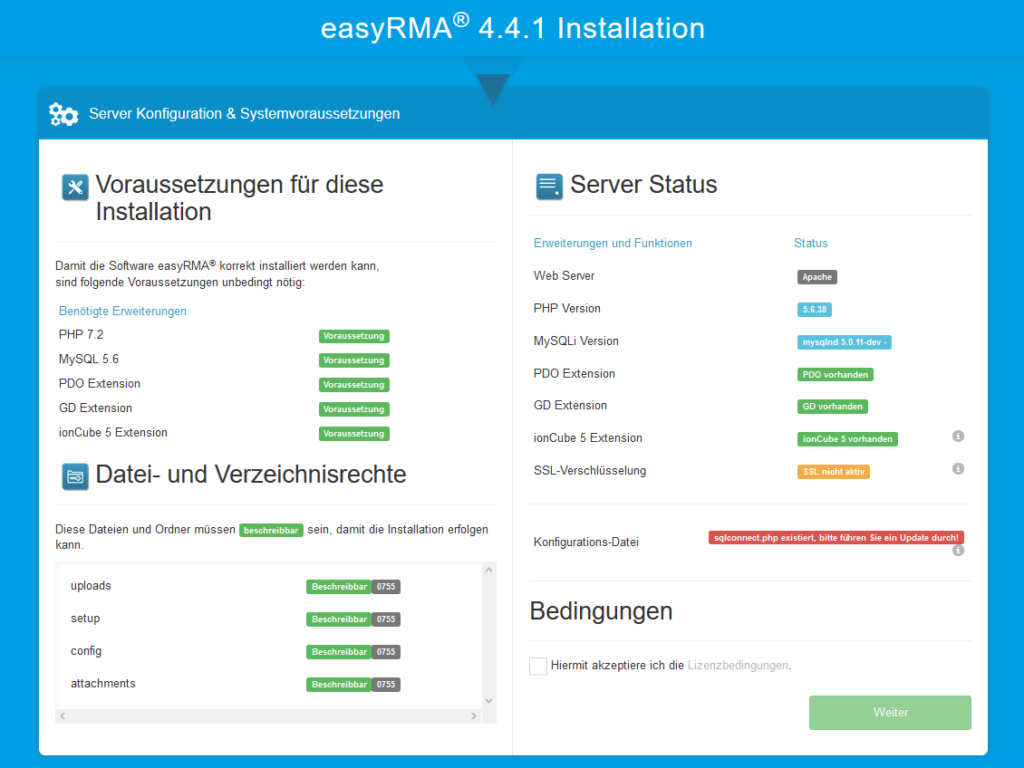Click the Beschreibbar badge for attachments

click(x=339, y=685)
